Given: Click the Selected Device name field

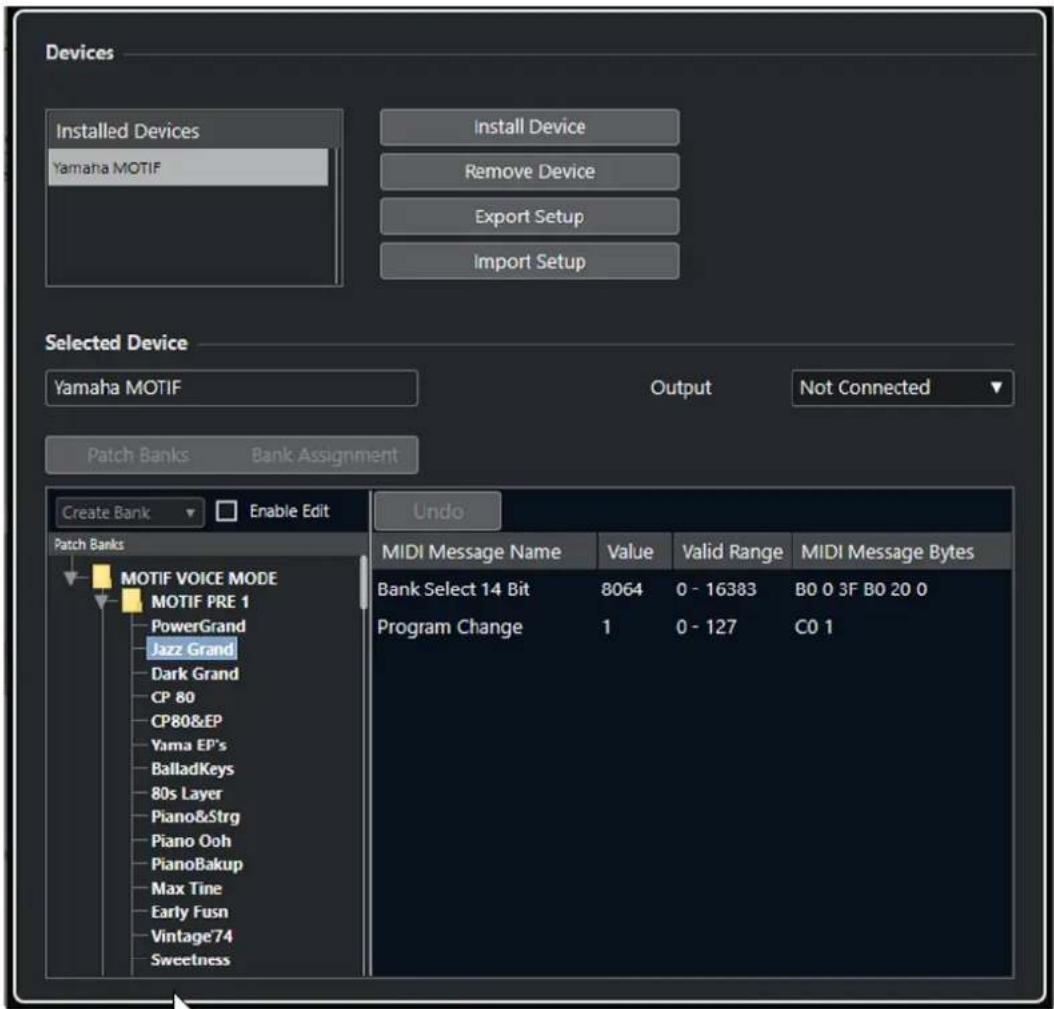Looking at the screenshot, I should (231, 388).
